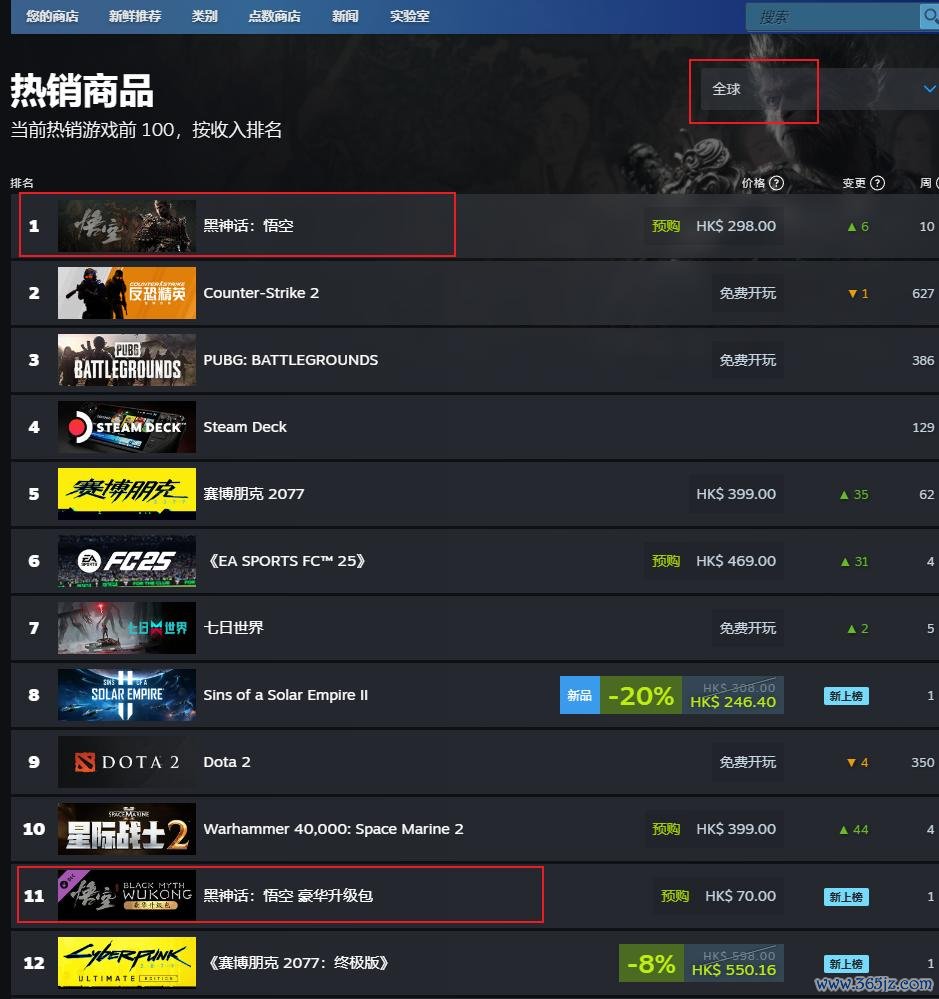Open the 黑神话：悟空 game listing
The width and height of the screenshot is (939, 999).
[x=248, y=226]
